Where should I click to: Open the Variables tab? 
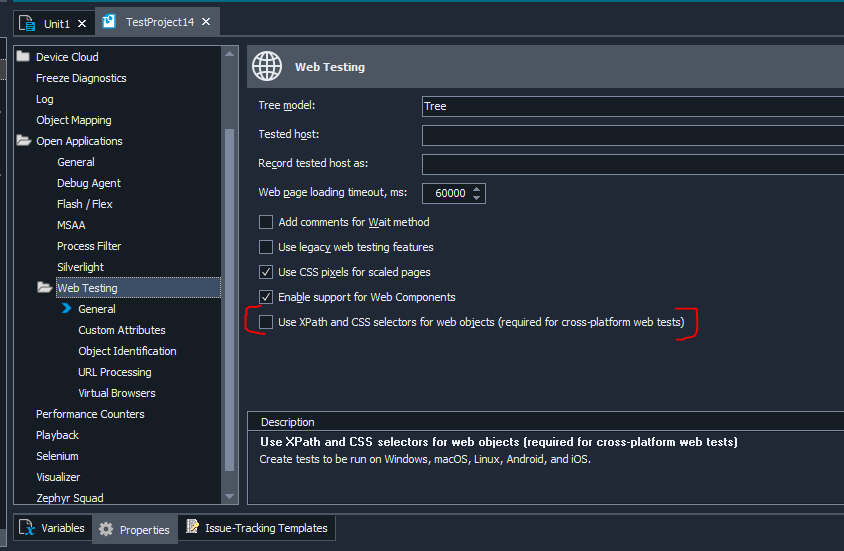pos(53,528)
